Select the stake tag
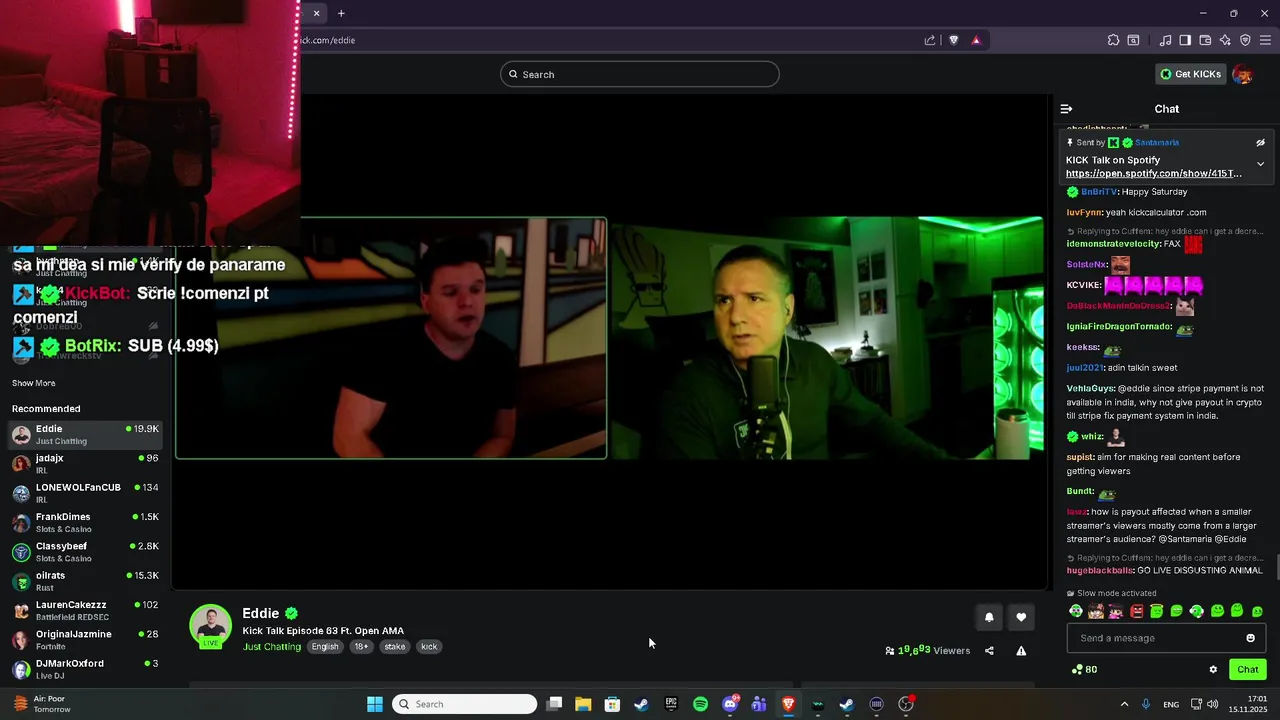 (x=395, y=647)
